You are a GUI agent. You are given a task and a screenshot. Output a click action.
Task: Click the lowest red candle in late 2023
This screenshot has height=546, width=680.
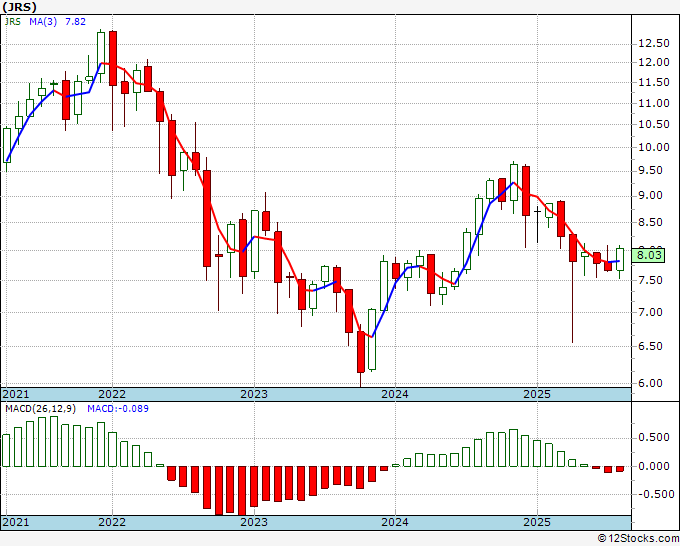click(361, 352)
